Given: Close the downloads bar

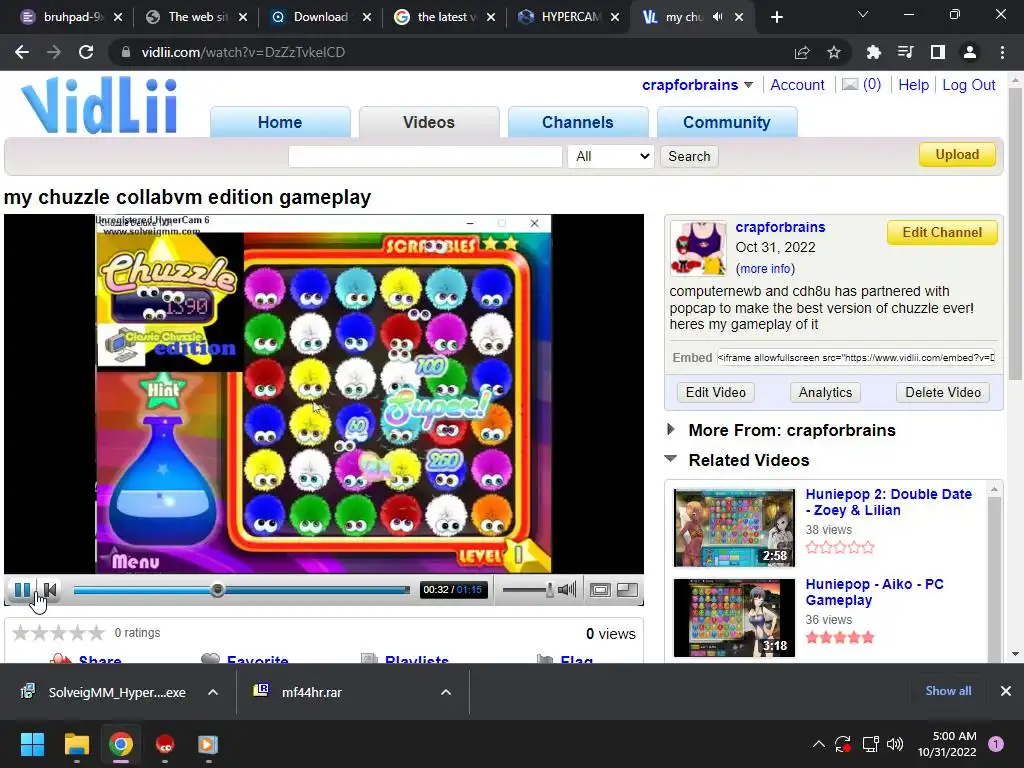Looking at the screenshot, I should pyautogui.click(x=1006, y=691).
